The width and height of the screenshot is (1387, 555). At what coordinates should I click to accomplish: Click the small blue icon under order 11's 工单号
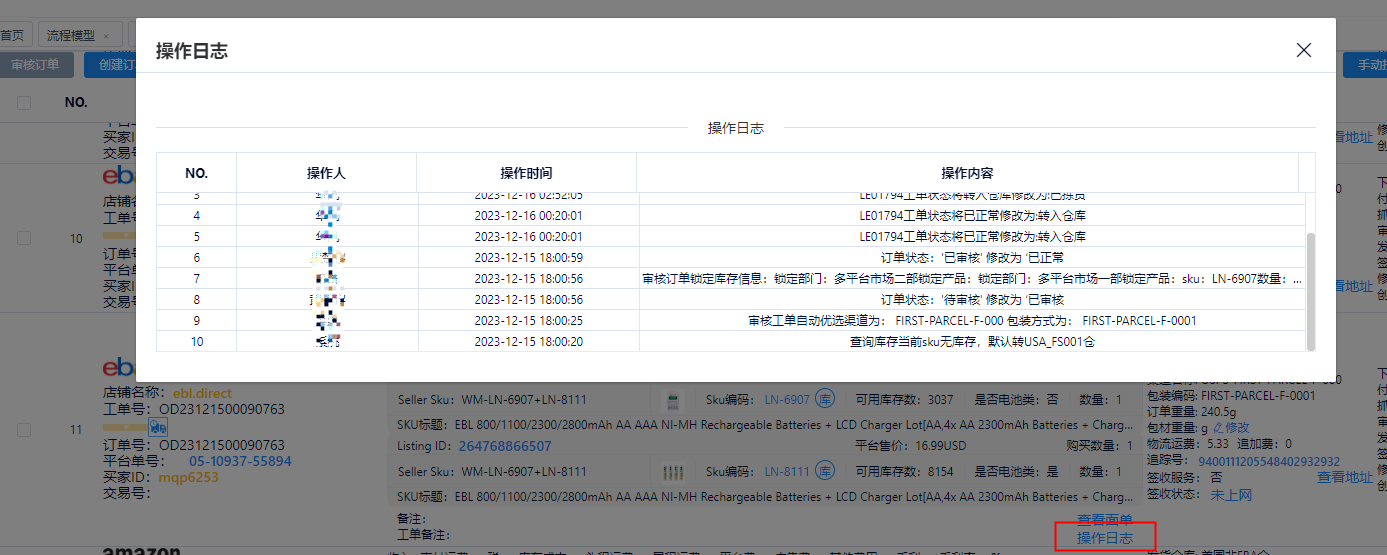[x=158, y=427]
